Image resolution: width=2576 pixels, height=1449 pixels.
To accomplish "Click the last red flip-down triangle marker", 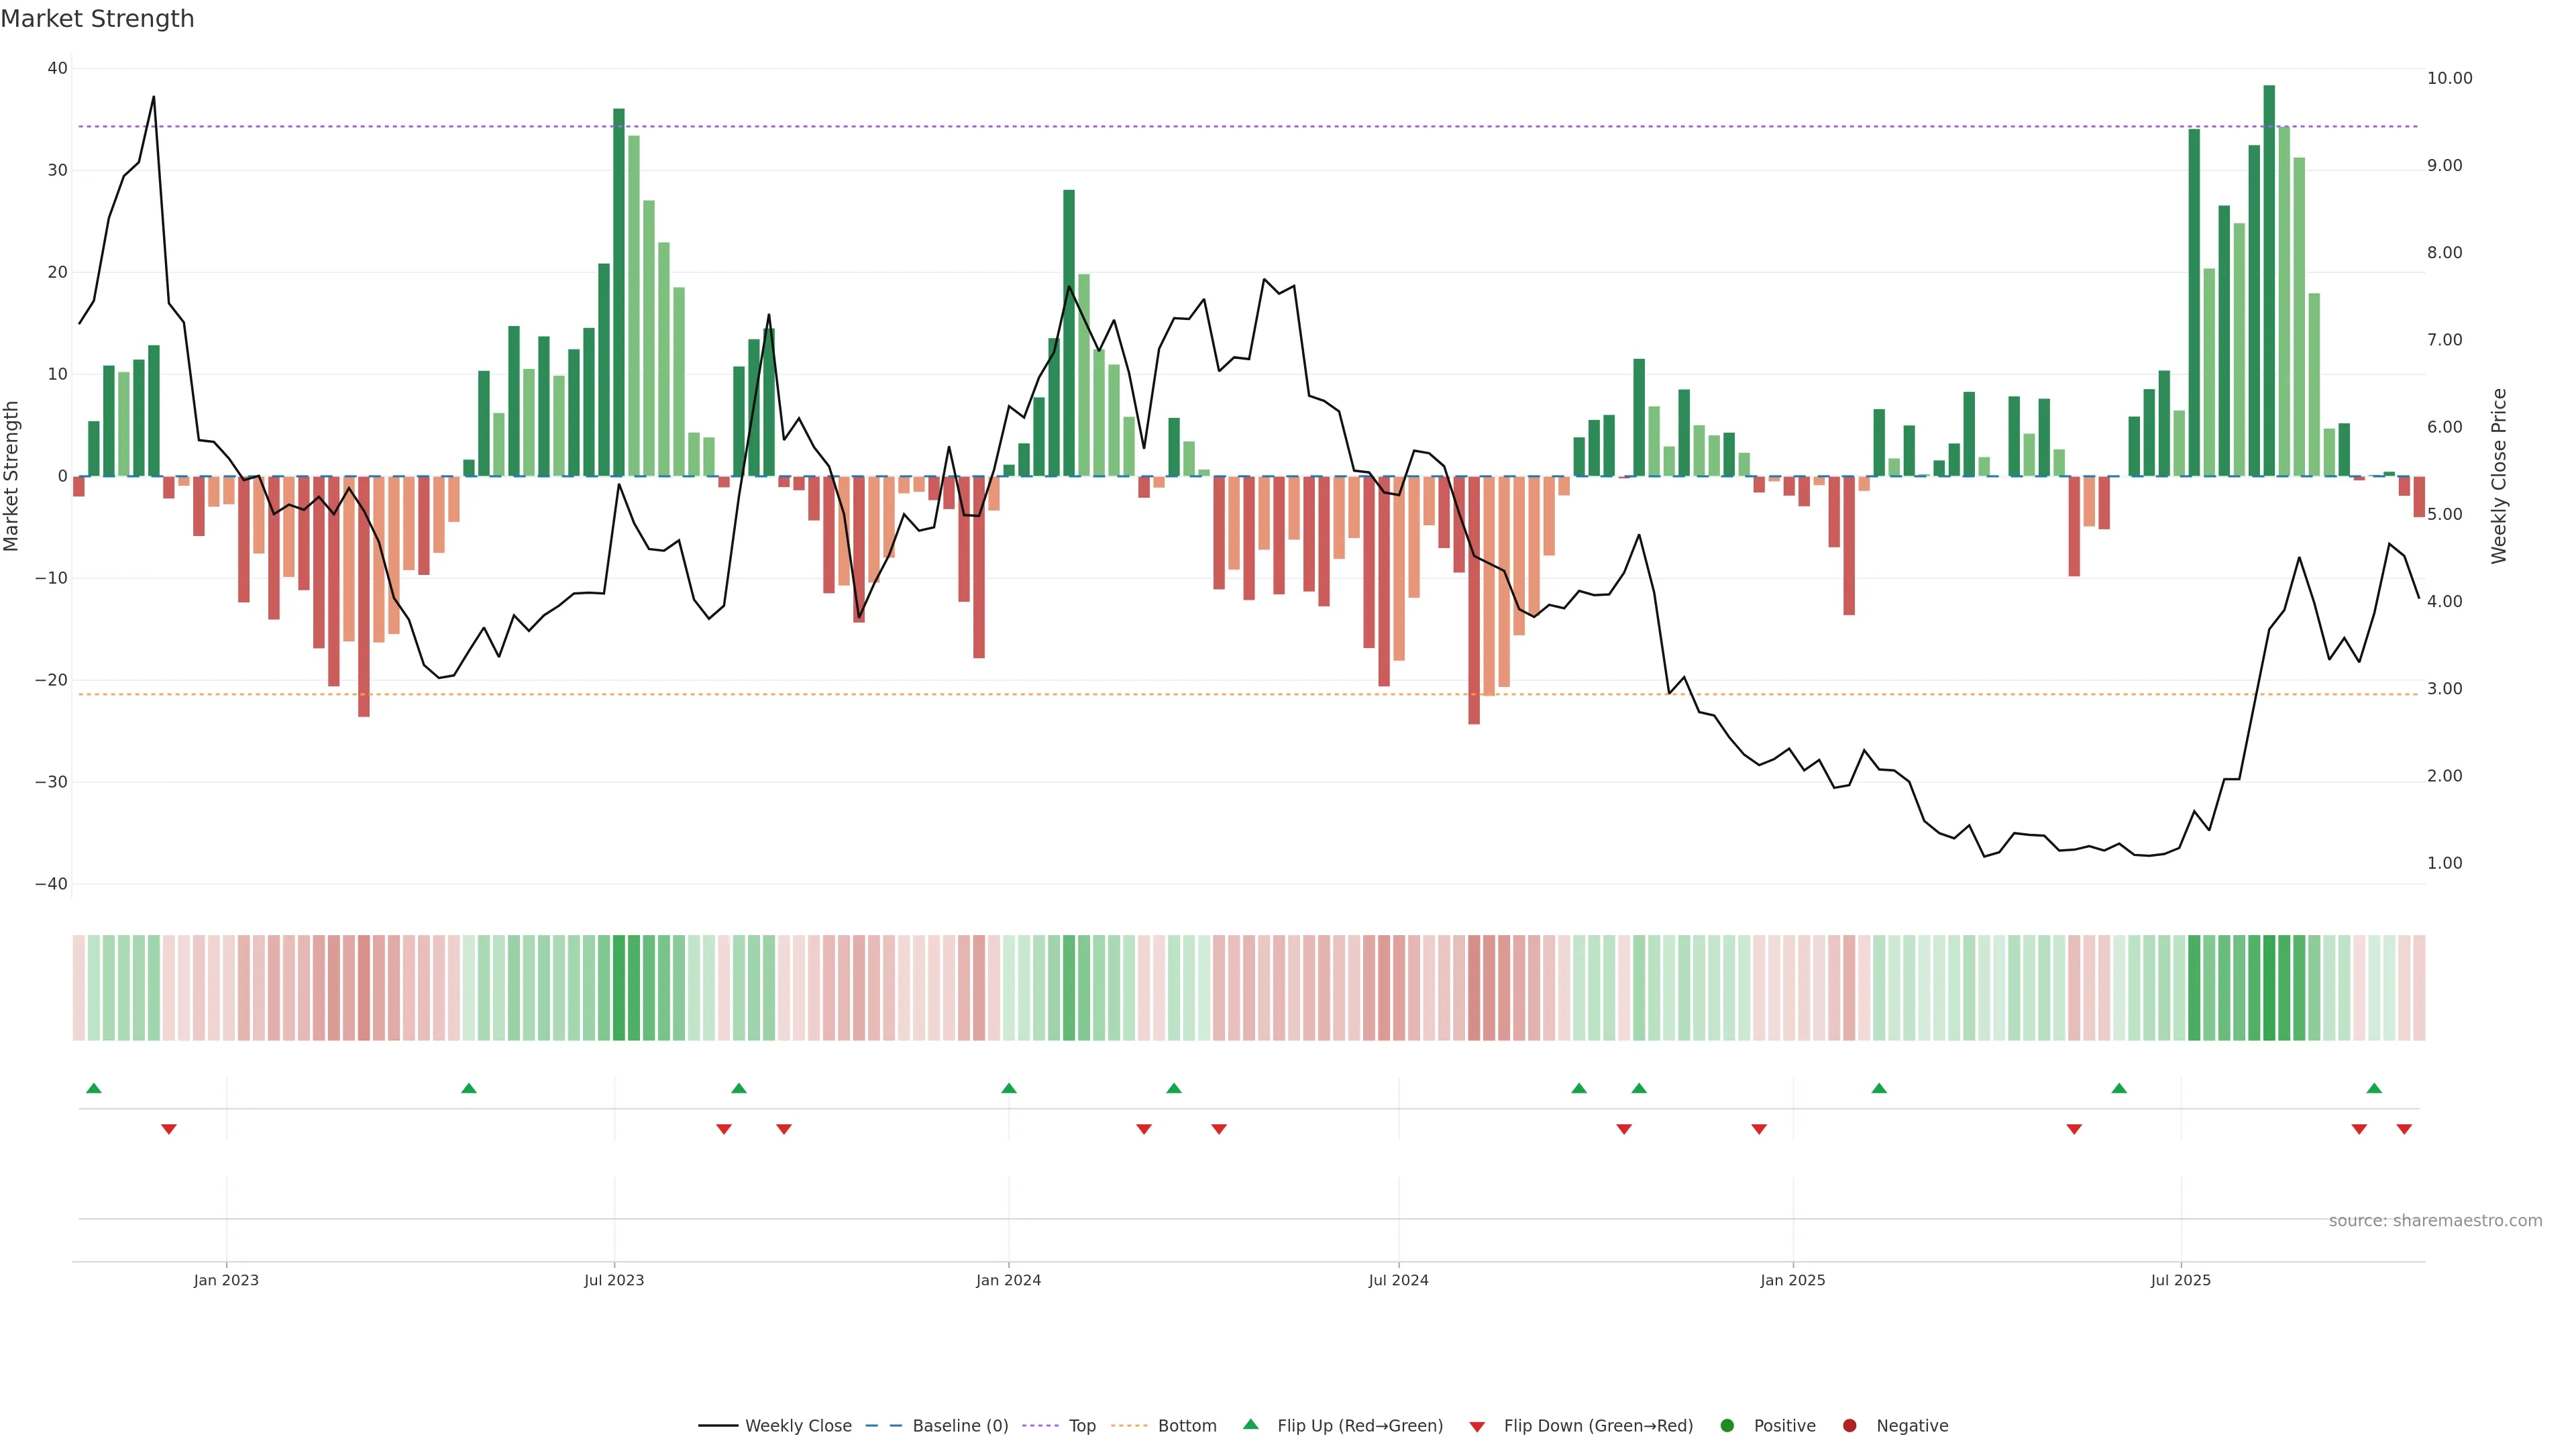I will point(2404,1129).
